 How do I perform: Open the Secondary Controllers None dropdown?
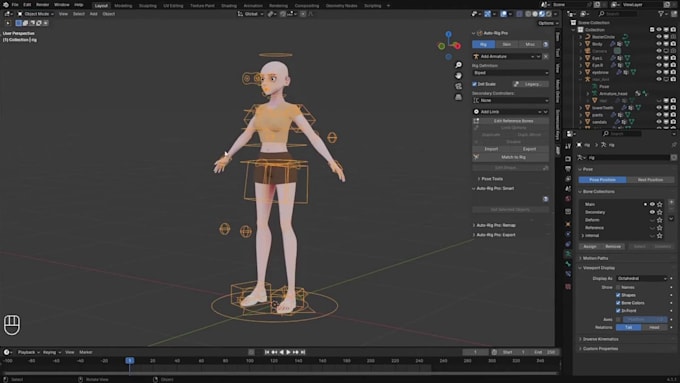(x=510, y=100)
